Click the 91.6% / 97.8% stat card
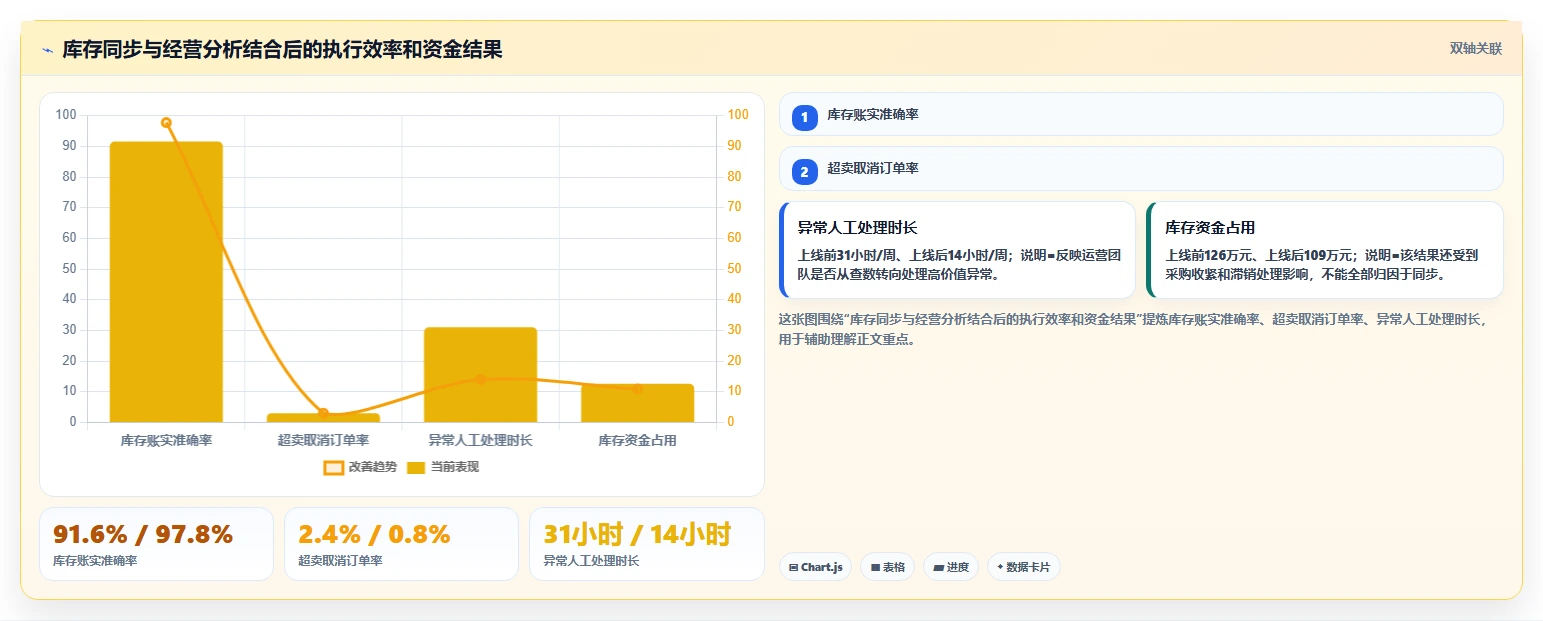This screenshot has height=621, width=1543. [x=156, y=544]
